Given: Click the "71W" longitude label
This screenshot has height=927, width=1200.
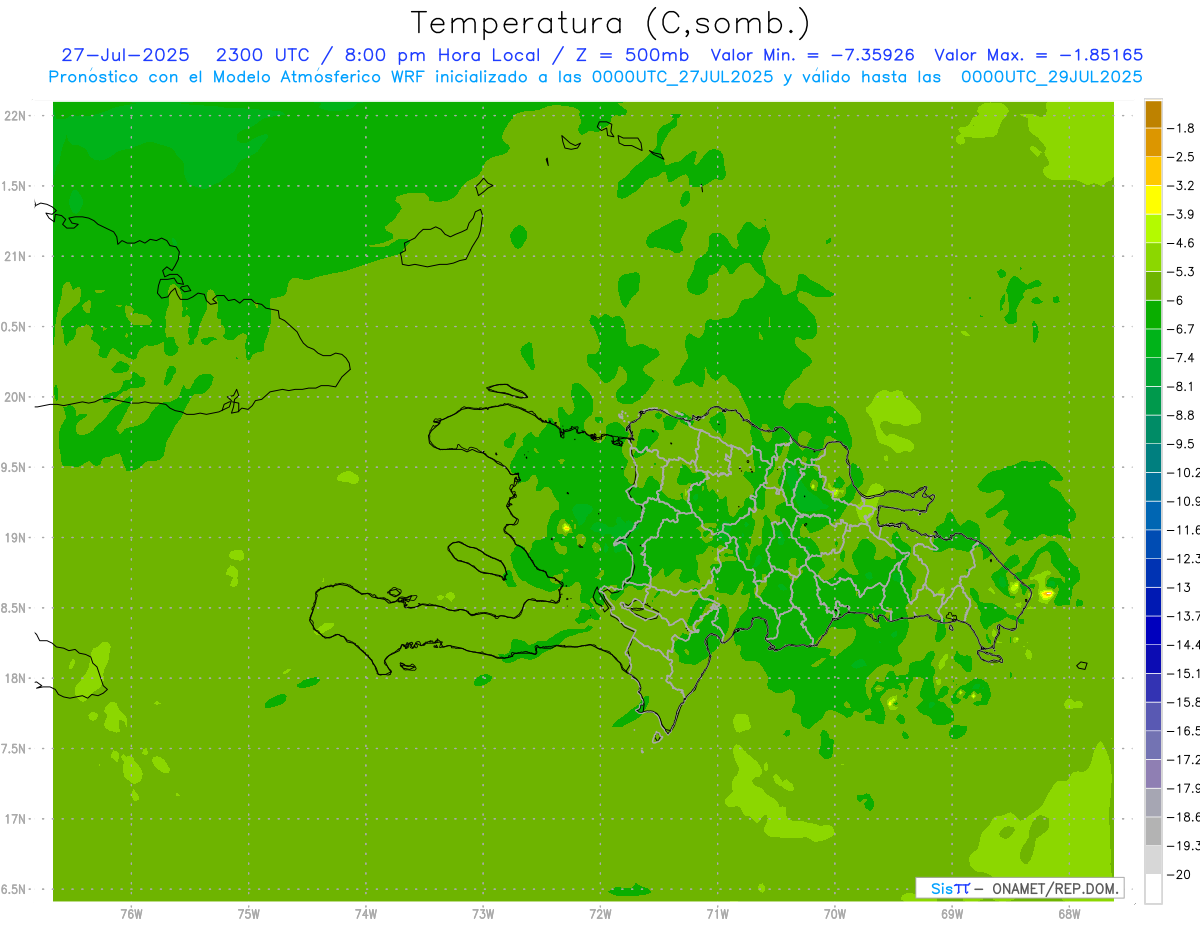Looking at the screenshot, I should coord(717,912).
